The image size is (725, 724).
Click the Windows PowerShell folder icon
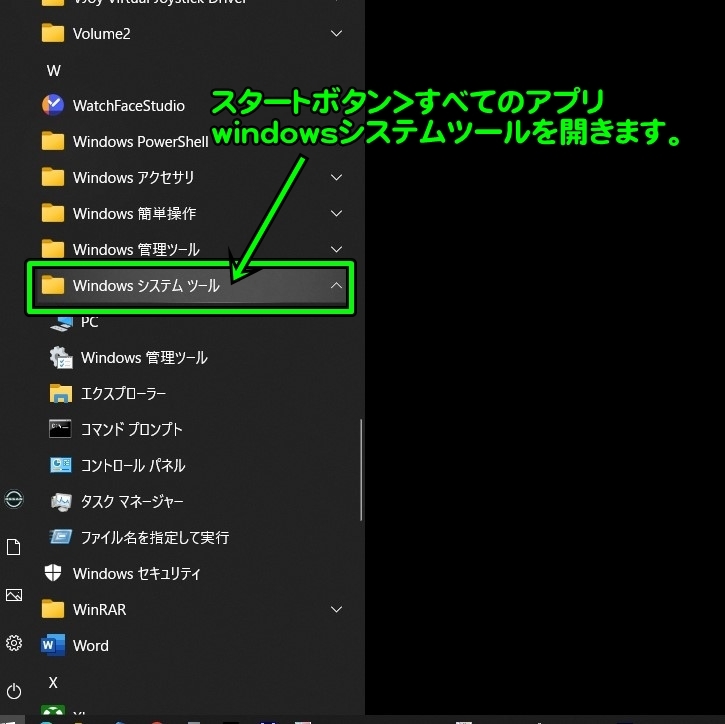(53, 141)
